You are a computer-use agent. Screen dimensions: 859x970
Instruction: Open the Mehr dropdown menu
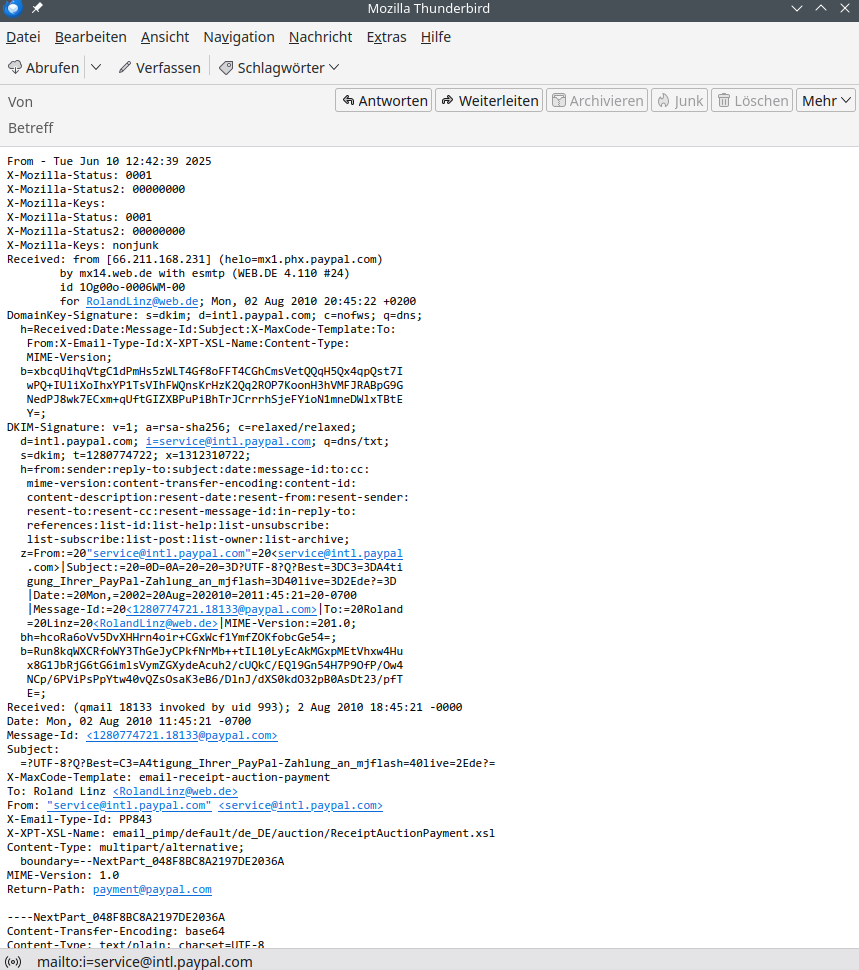pyautogui.click(x=826, y=100)
